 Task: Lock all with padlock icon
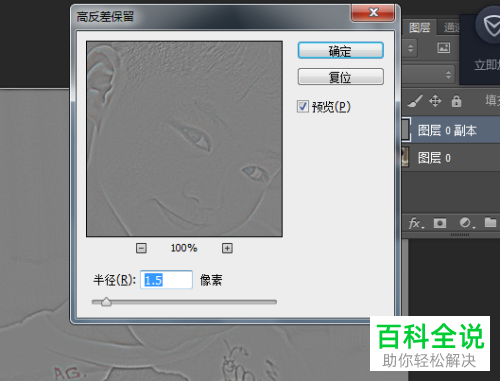click(456, 101)
